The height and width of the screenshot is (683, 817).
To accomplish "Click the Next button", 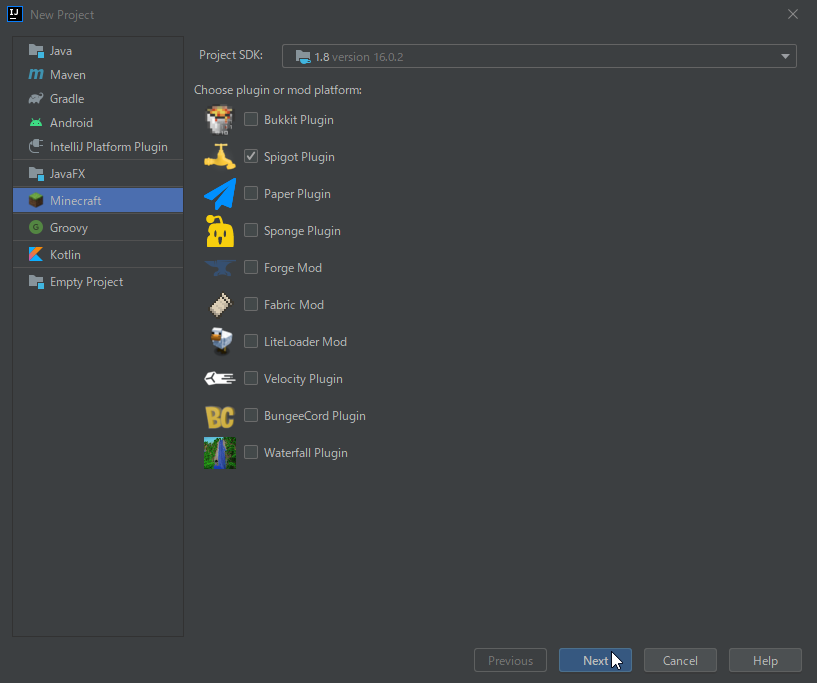I will coord(595,661).
